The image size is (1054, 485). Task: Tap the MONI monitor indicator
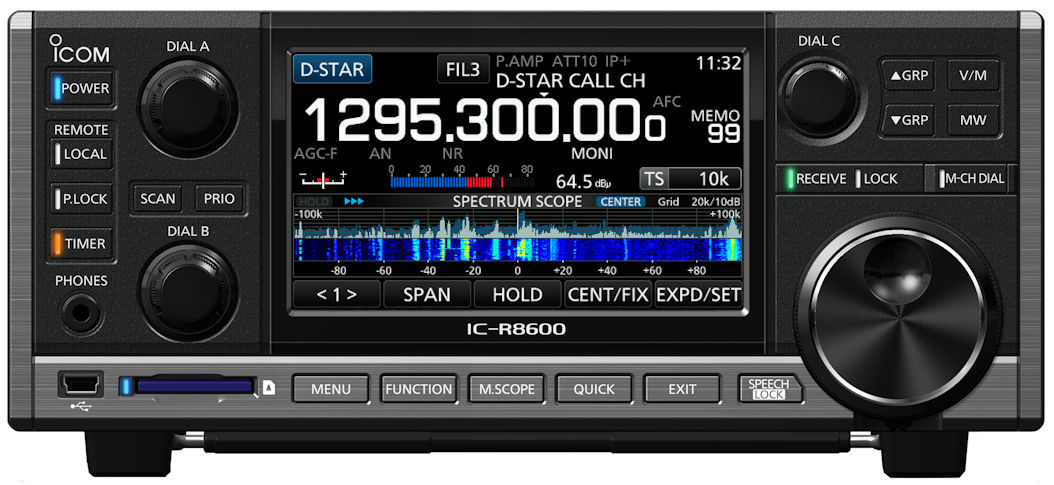[x=592, y=154]
